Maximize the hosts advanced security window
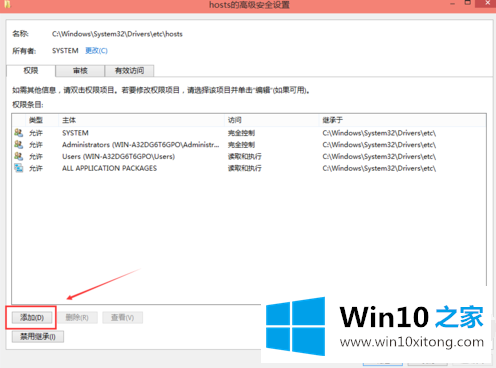Viewport: 496px width, 368px height. pos(468,3)
